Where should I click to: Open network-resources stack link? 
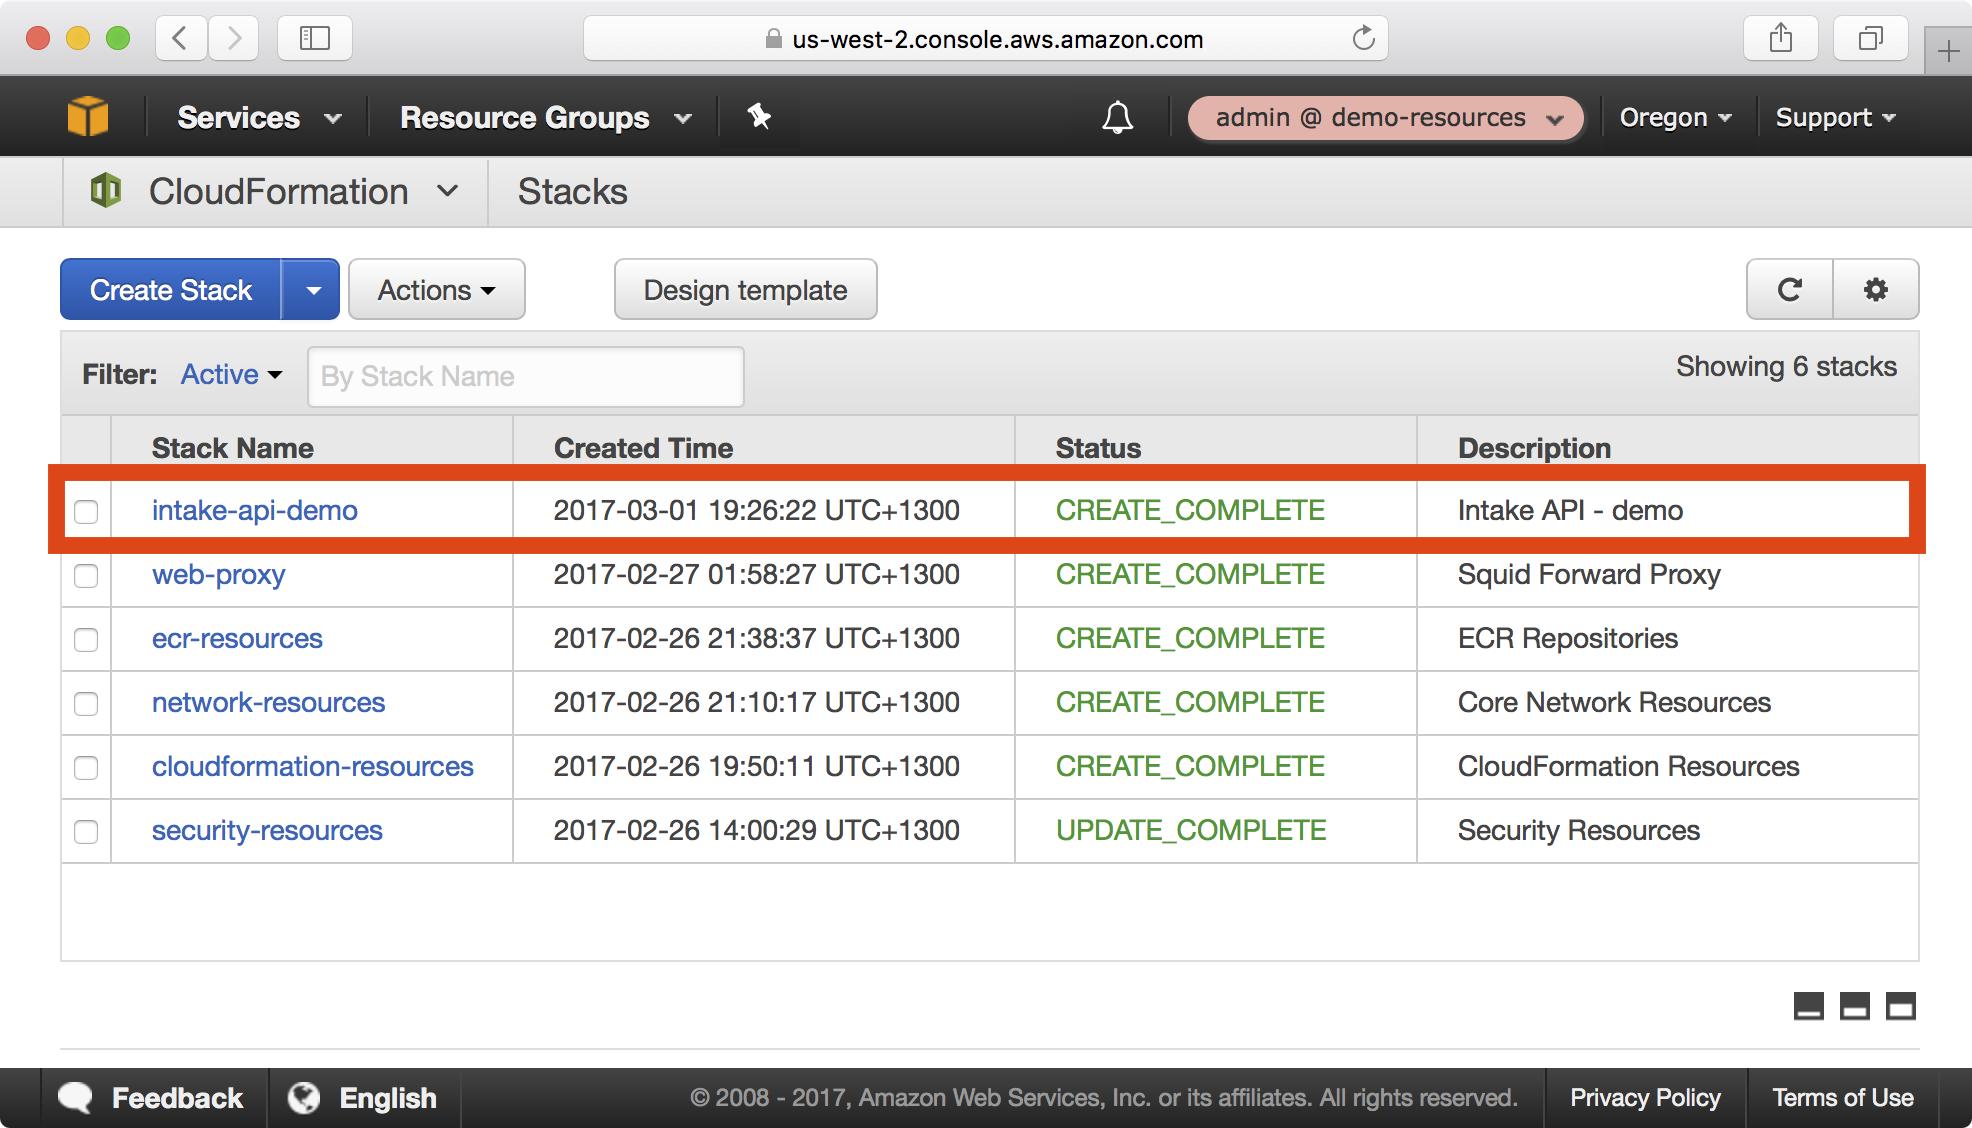point(268,702)
